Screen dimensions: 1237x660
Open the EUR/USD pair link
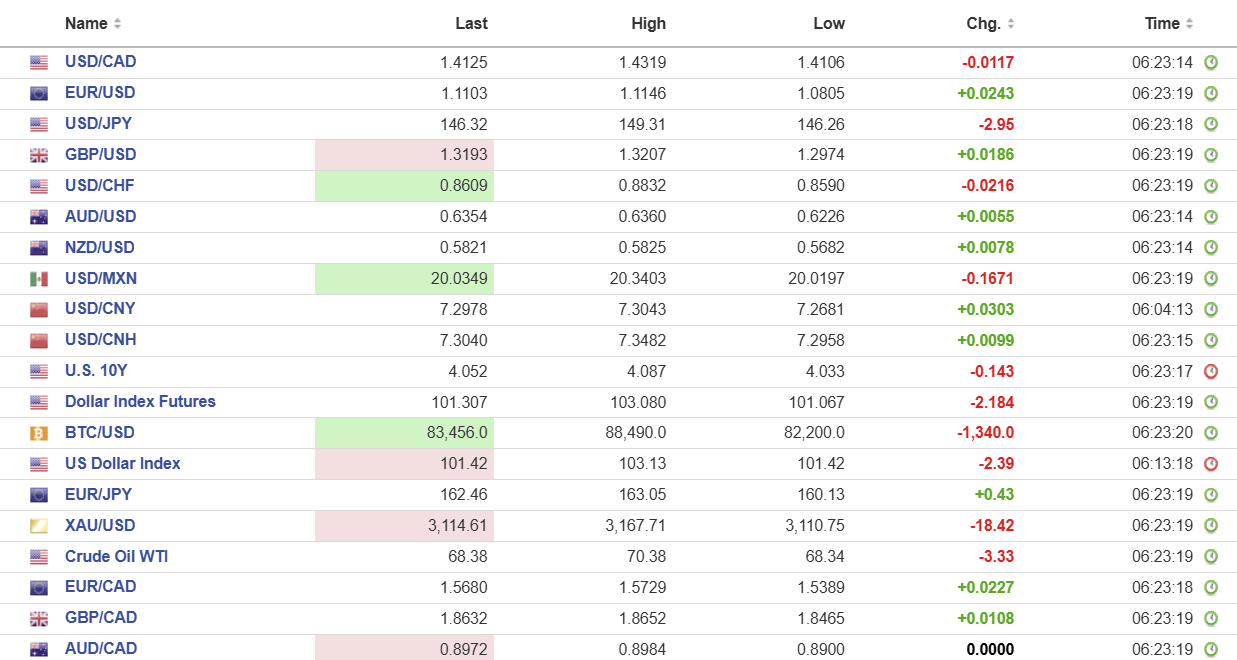tap(100, 93)
